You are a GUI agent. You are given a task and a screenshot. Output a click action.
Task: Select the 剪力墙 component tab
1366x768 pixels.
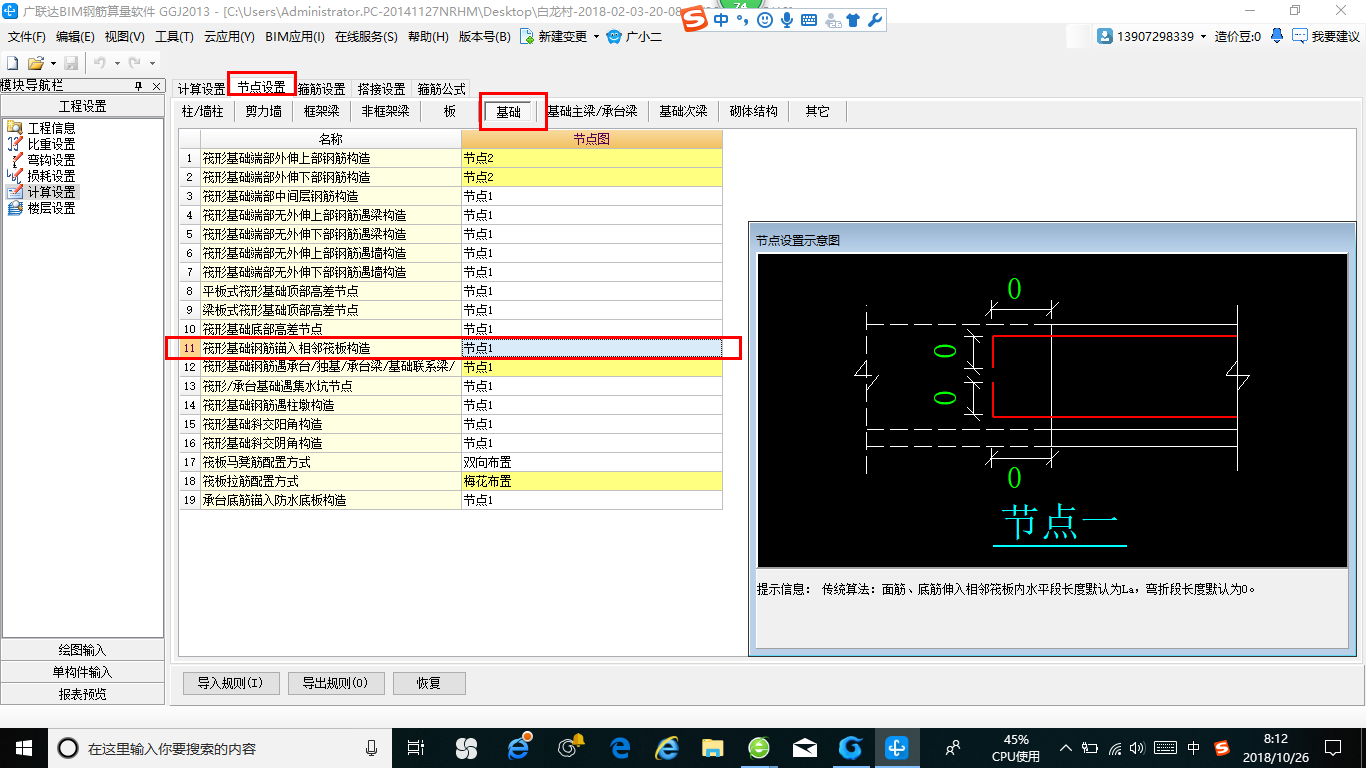264,111
